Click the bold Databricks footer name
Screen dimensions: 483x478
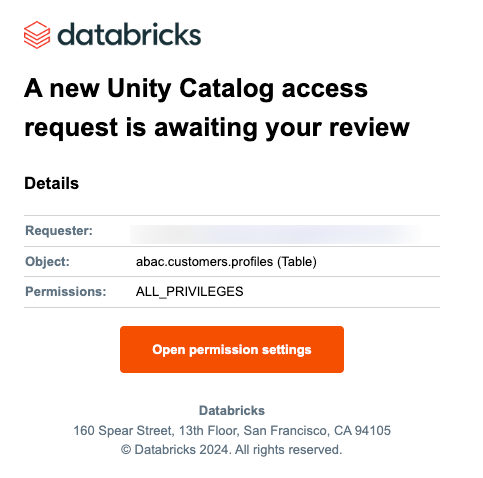tap(232, 411)
